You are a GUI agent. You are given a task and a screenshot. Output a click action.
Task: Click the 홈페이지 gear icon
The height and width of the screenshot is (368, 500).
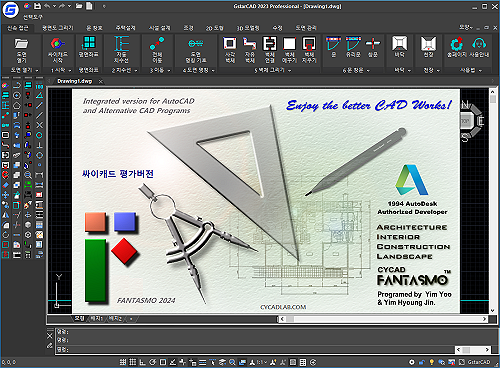point(457,47)
